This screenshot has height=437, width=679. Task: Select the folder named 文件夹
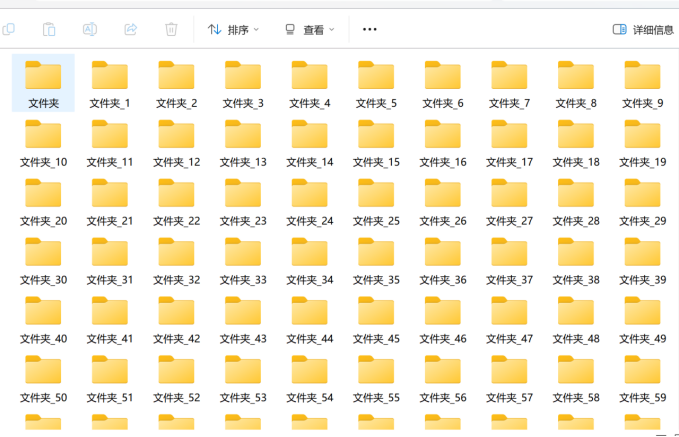(43, 83)
